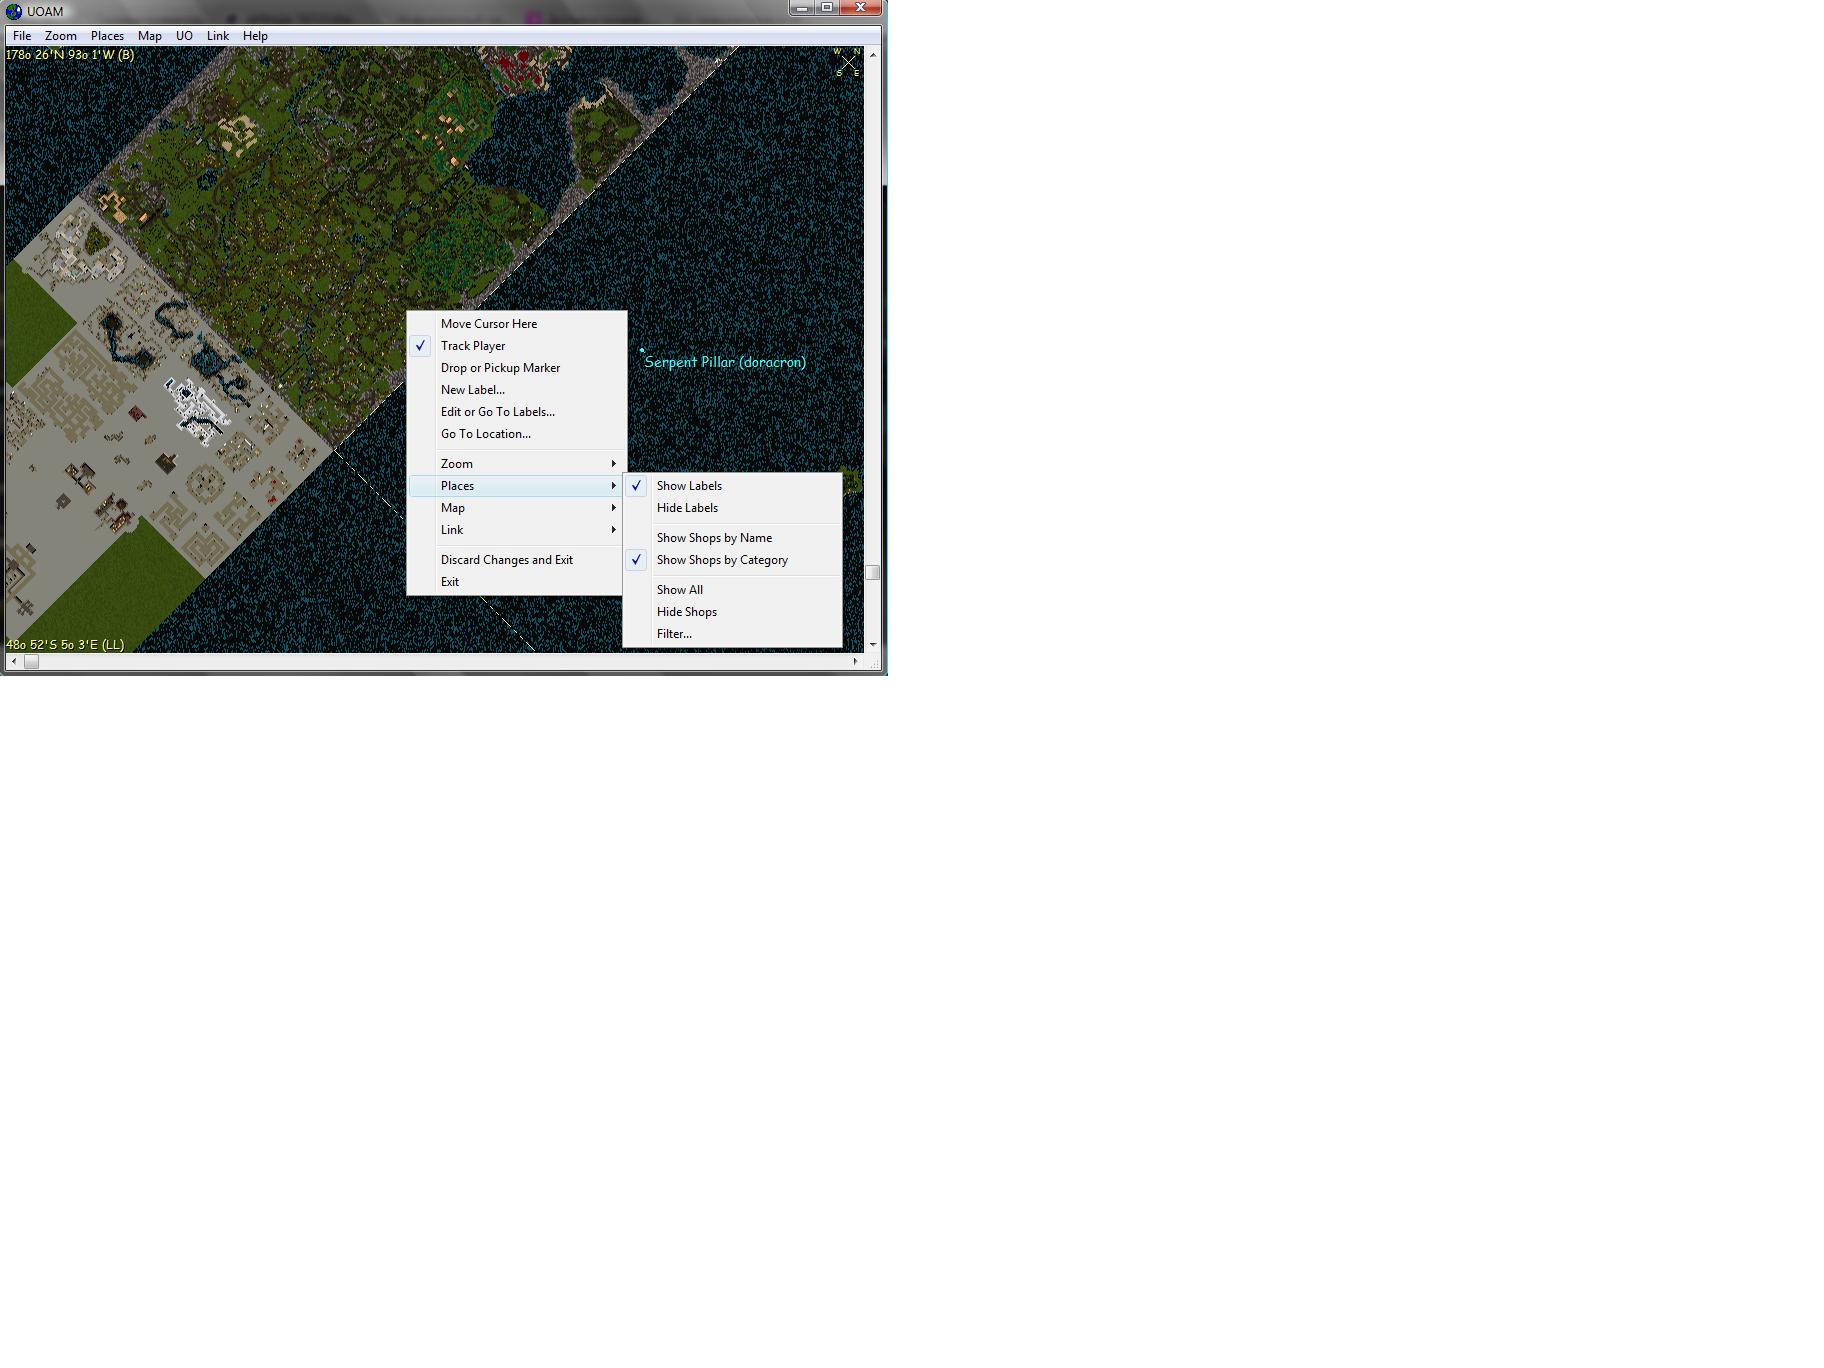Click the Serpent Pillar (doracron) map label
1824x1368 pixels.
[x=725, y=362]
